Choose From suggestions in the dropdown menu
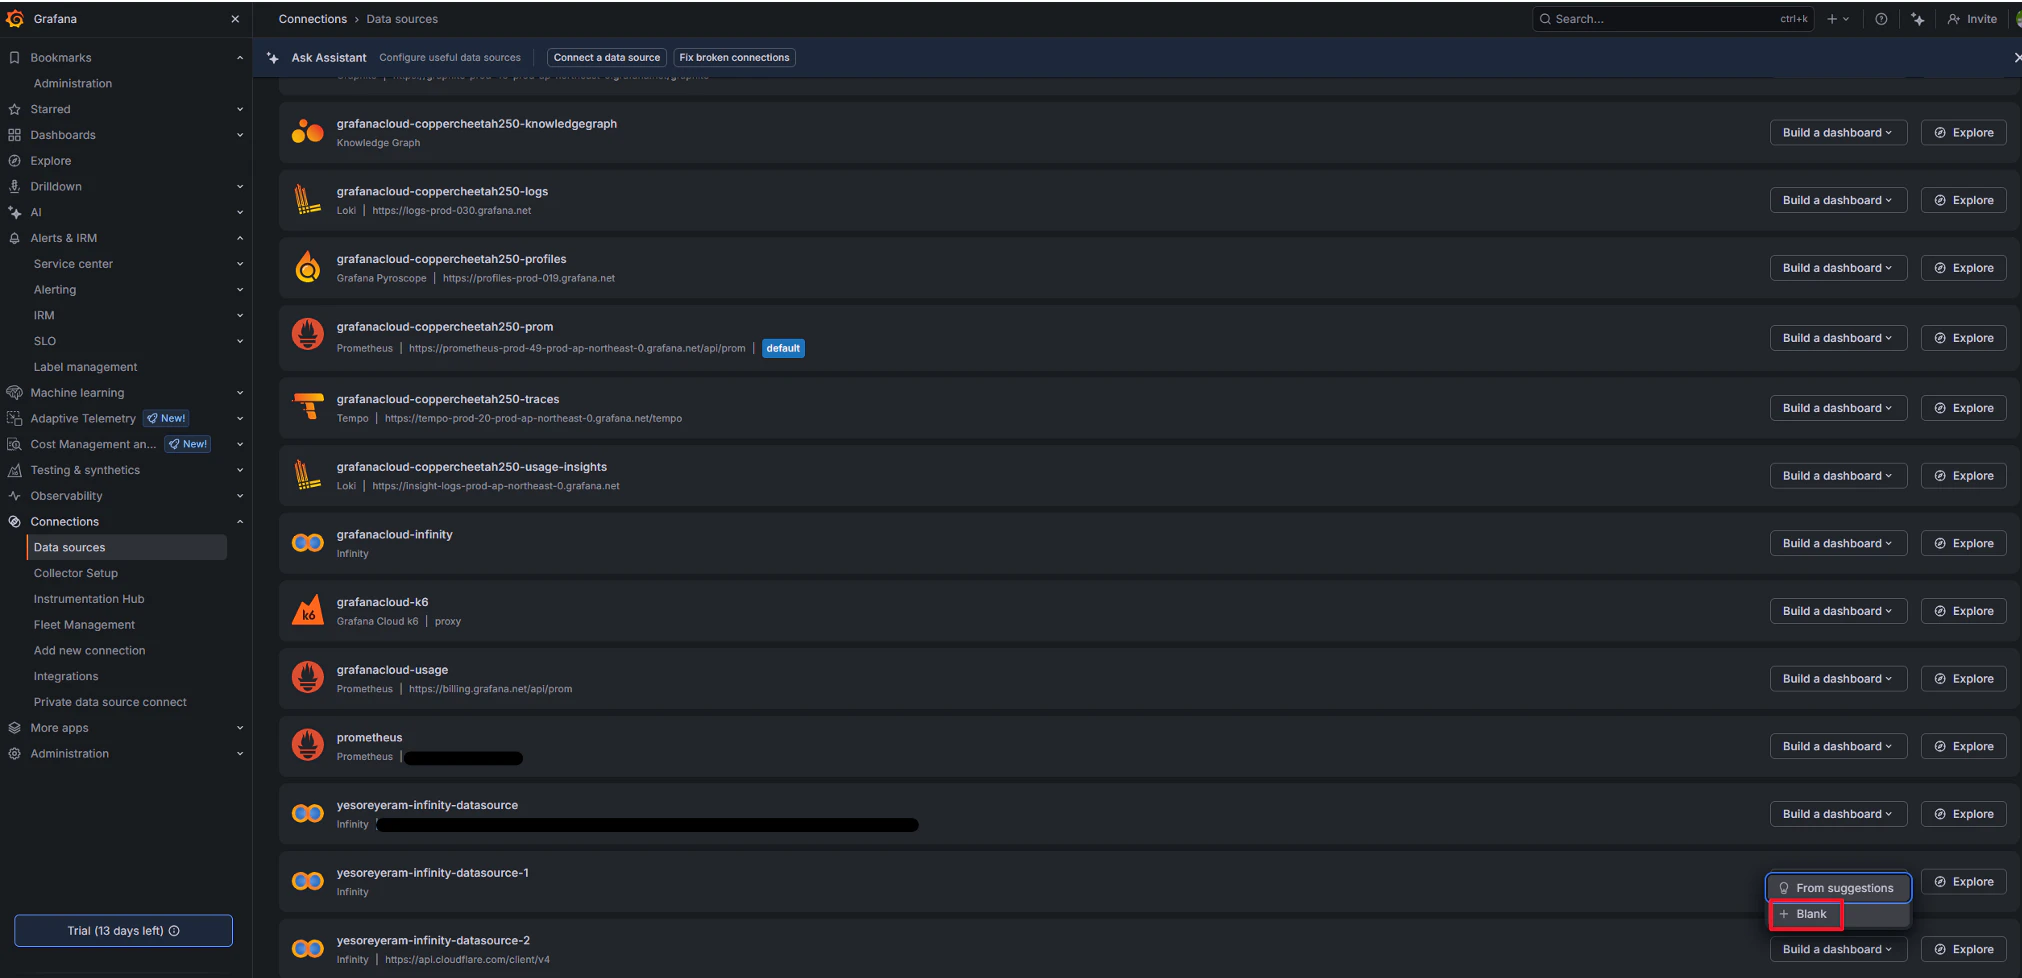The width and height of the screenshot is (2022, 978). [1838, 888]
